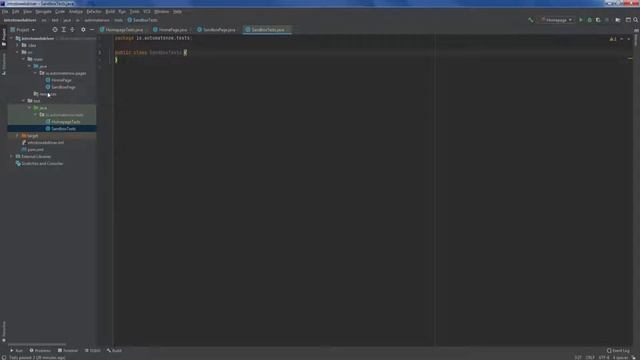Open the Help menu

pyautogui.click(x=178, y=11)
